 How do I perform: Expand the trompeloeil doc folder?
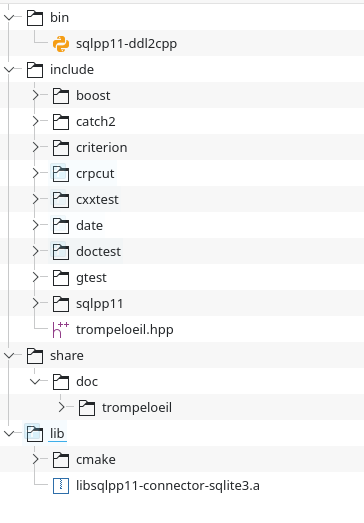[x=61, y=408]
